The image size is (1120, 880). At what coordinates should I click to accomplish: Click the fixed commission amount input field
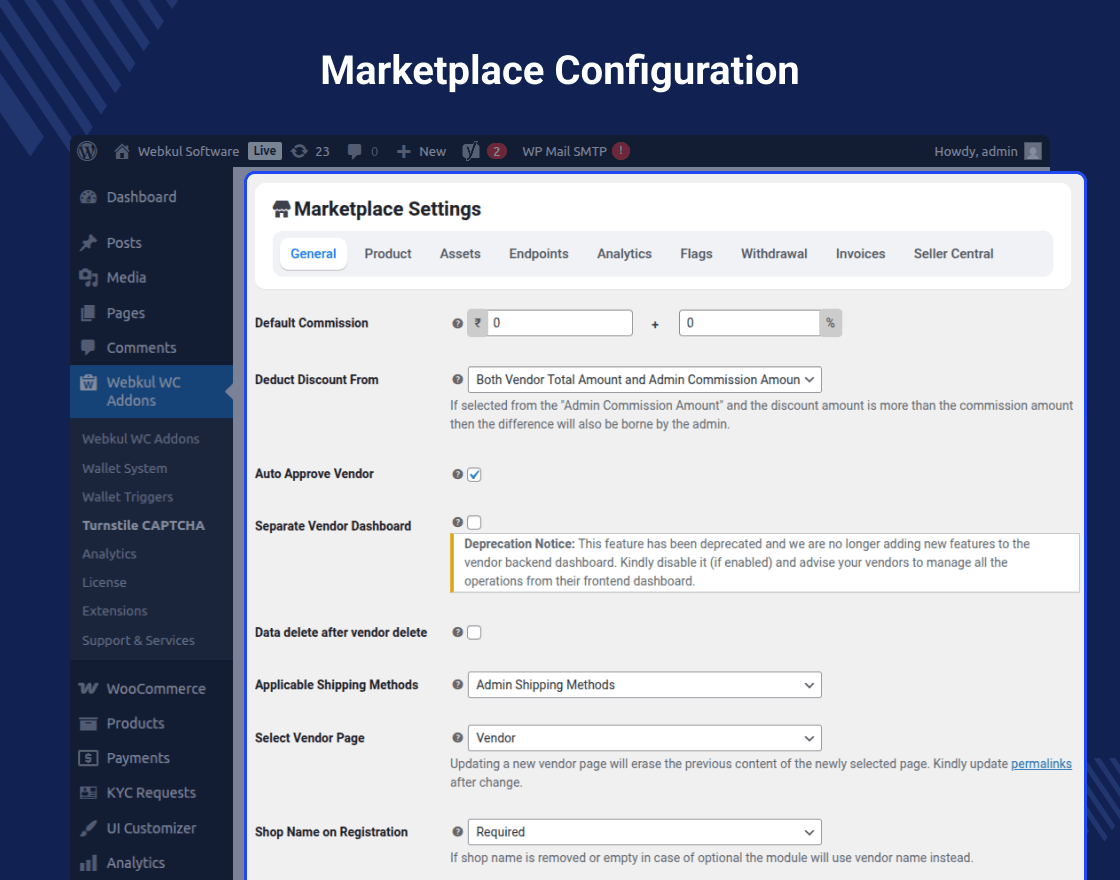point(559,323)
